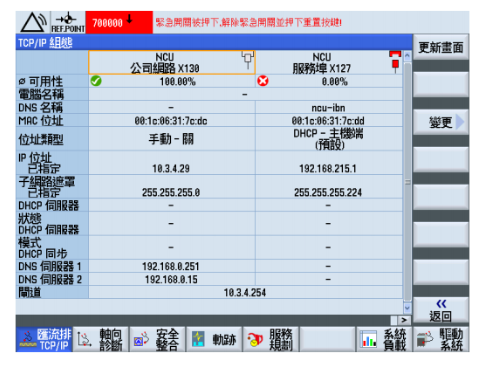
Task: Select the 匯流排 TCP/IP softkey
Action: click(x=44, y=339)
